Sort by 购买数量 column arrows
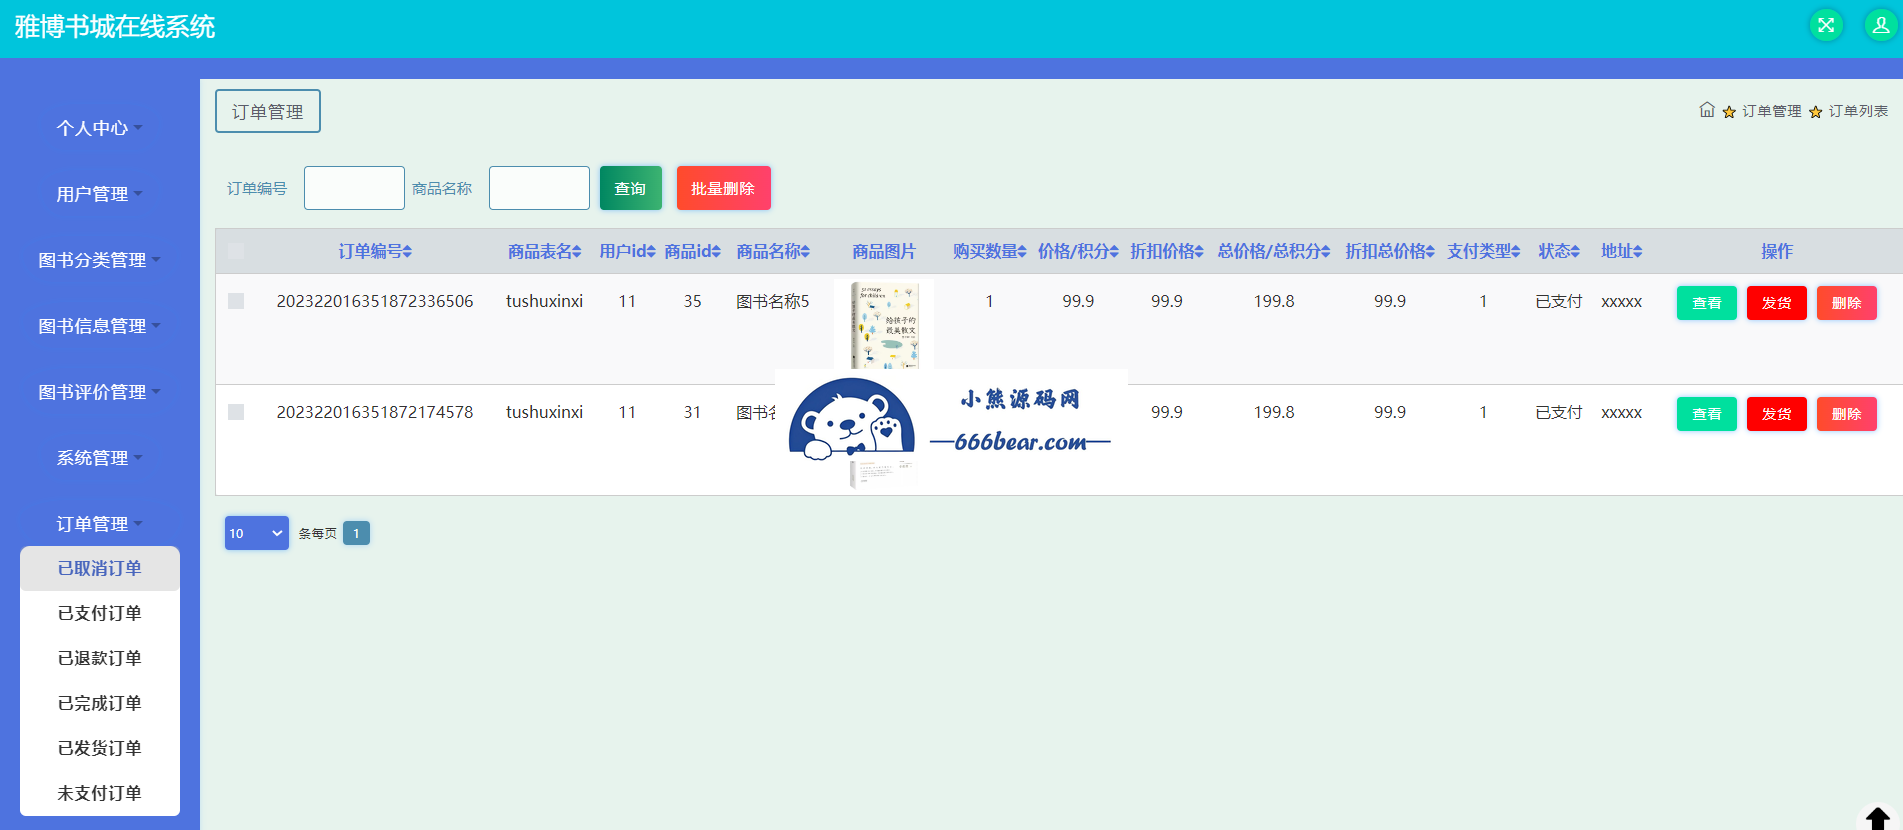This screenshot has height=830, width=1903. (1021, 252)
